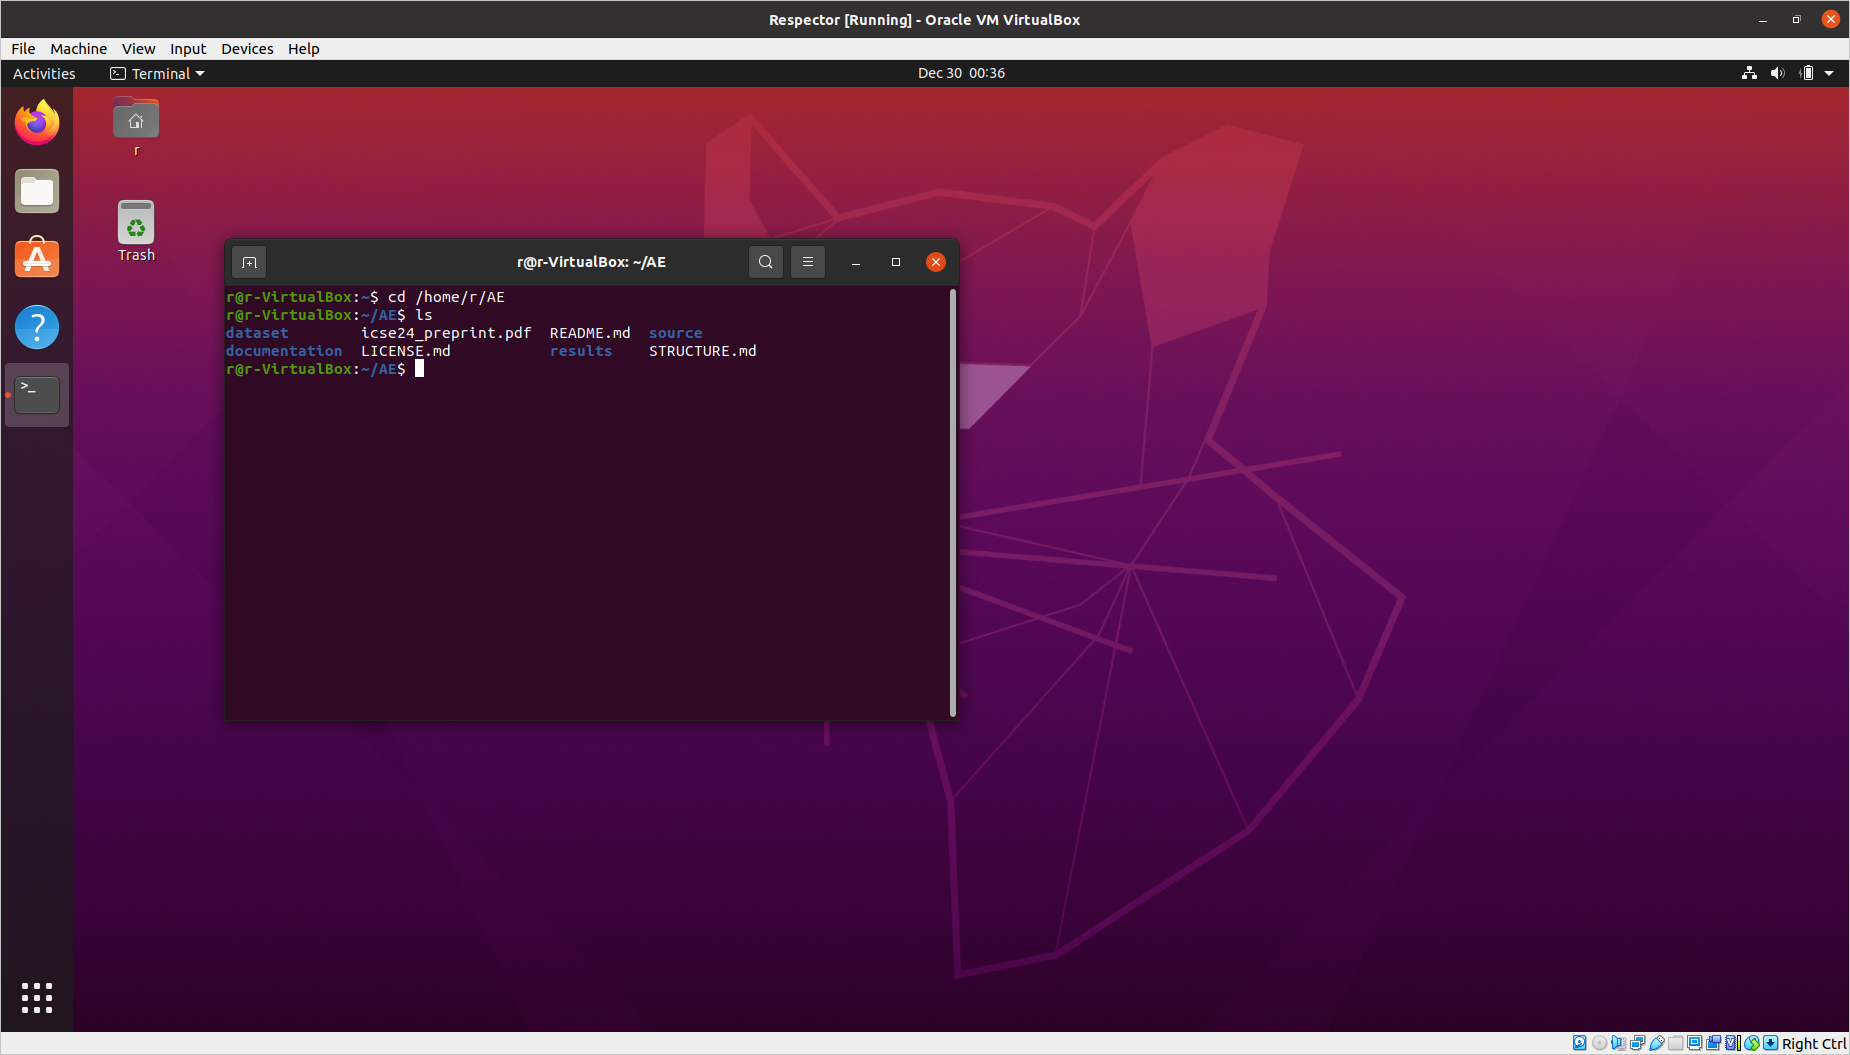Click the 'Right Ctrl' host key label

[x=1813, y=1043]
